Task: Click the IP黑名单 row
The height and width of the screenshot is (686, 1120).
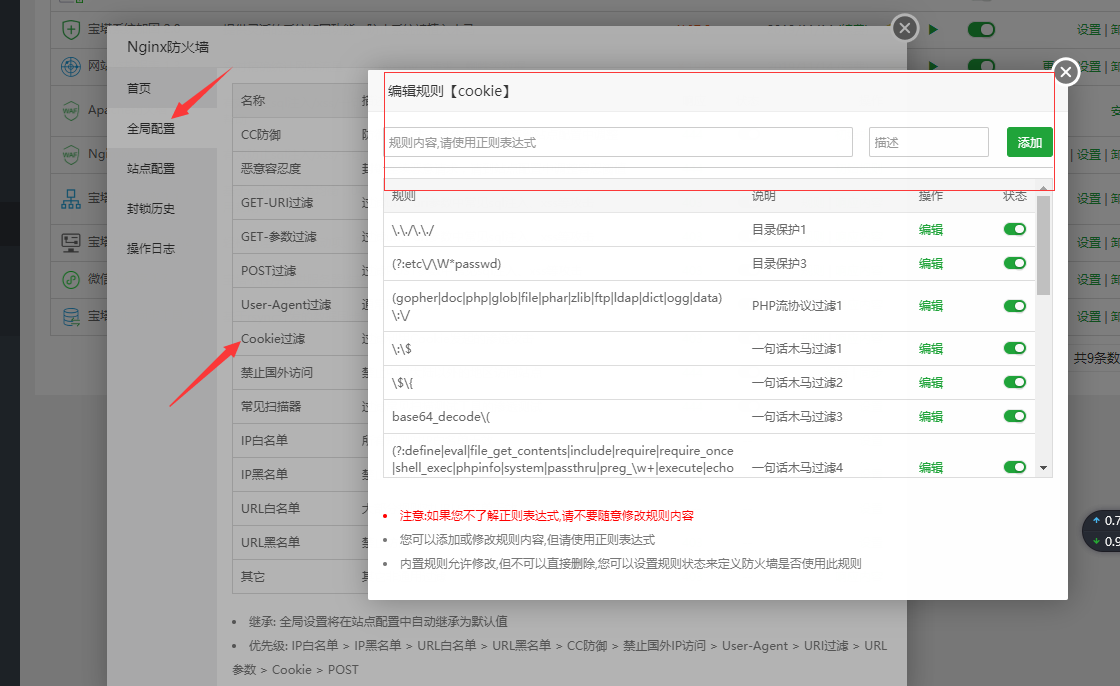Action: pos(300,474)
